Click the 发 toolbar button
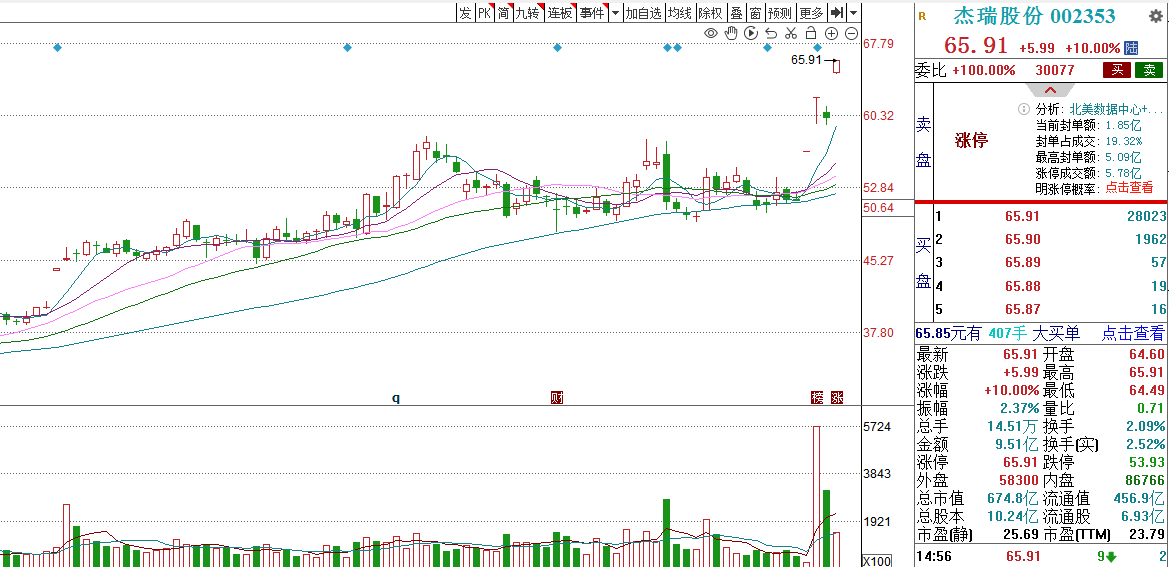The width and height of the screenshot is (1169, 567). coord(464,13)
